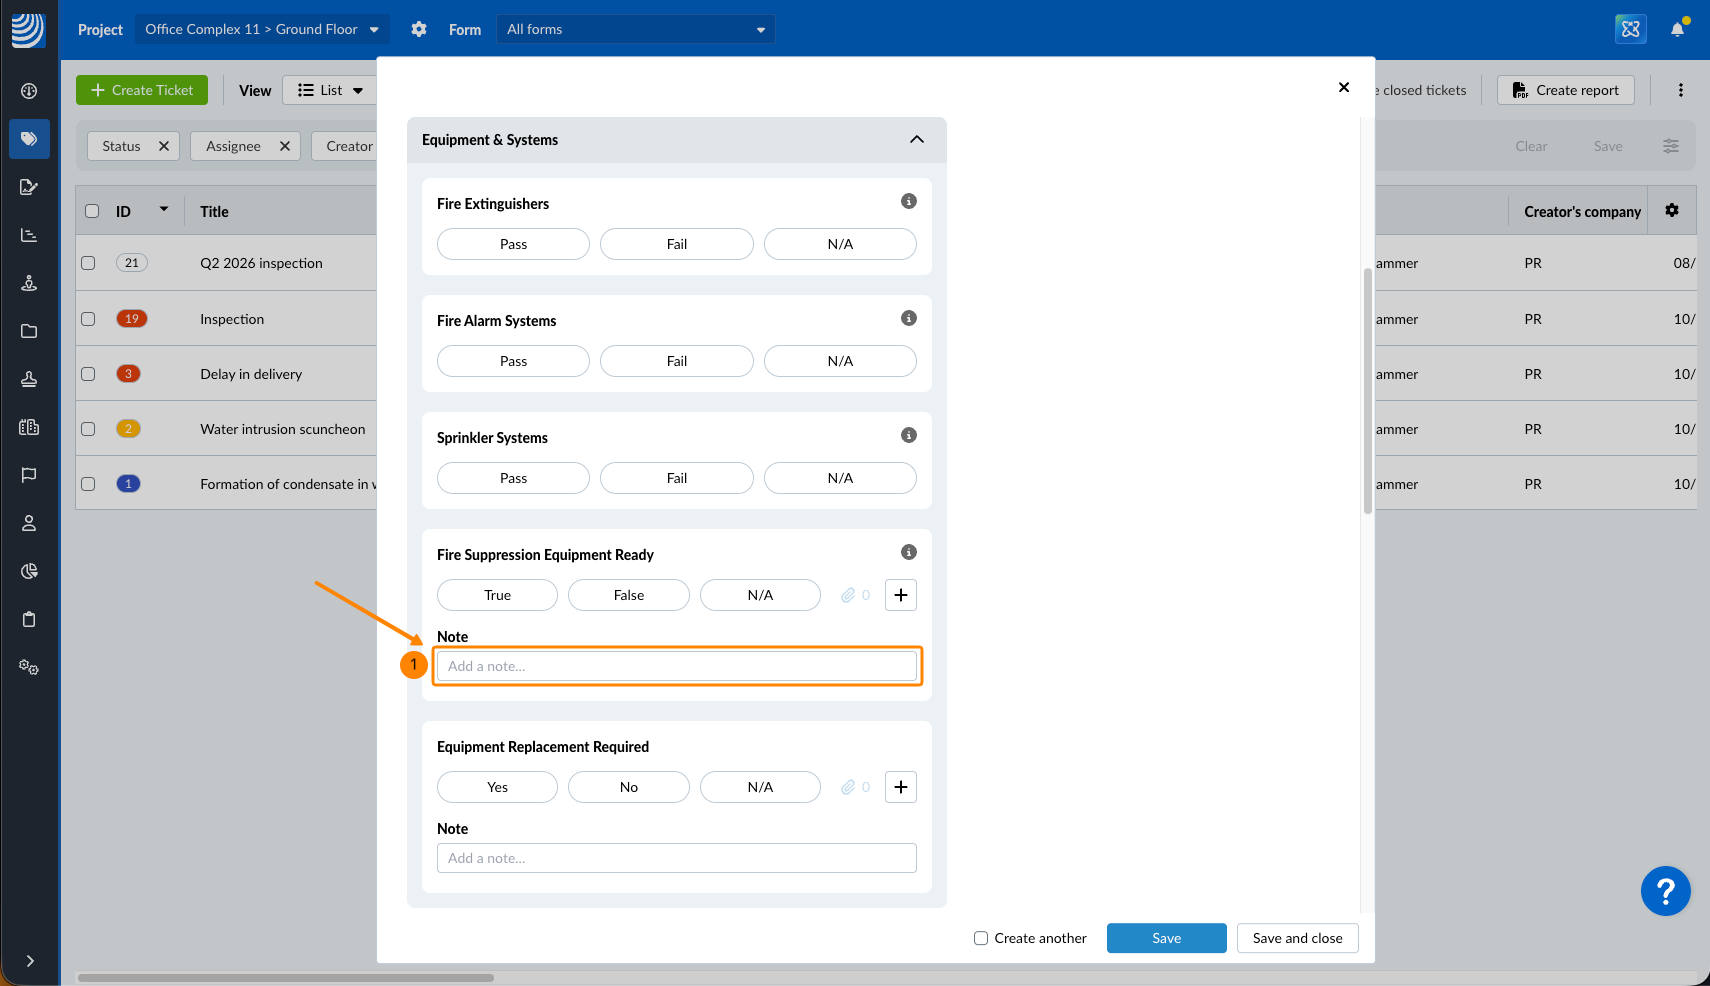Click the info icon for Sprinkler Systems
This screenshot has width=1710, height=986.
point(908,435)
